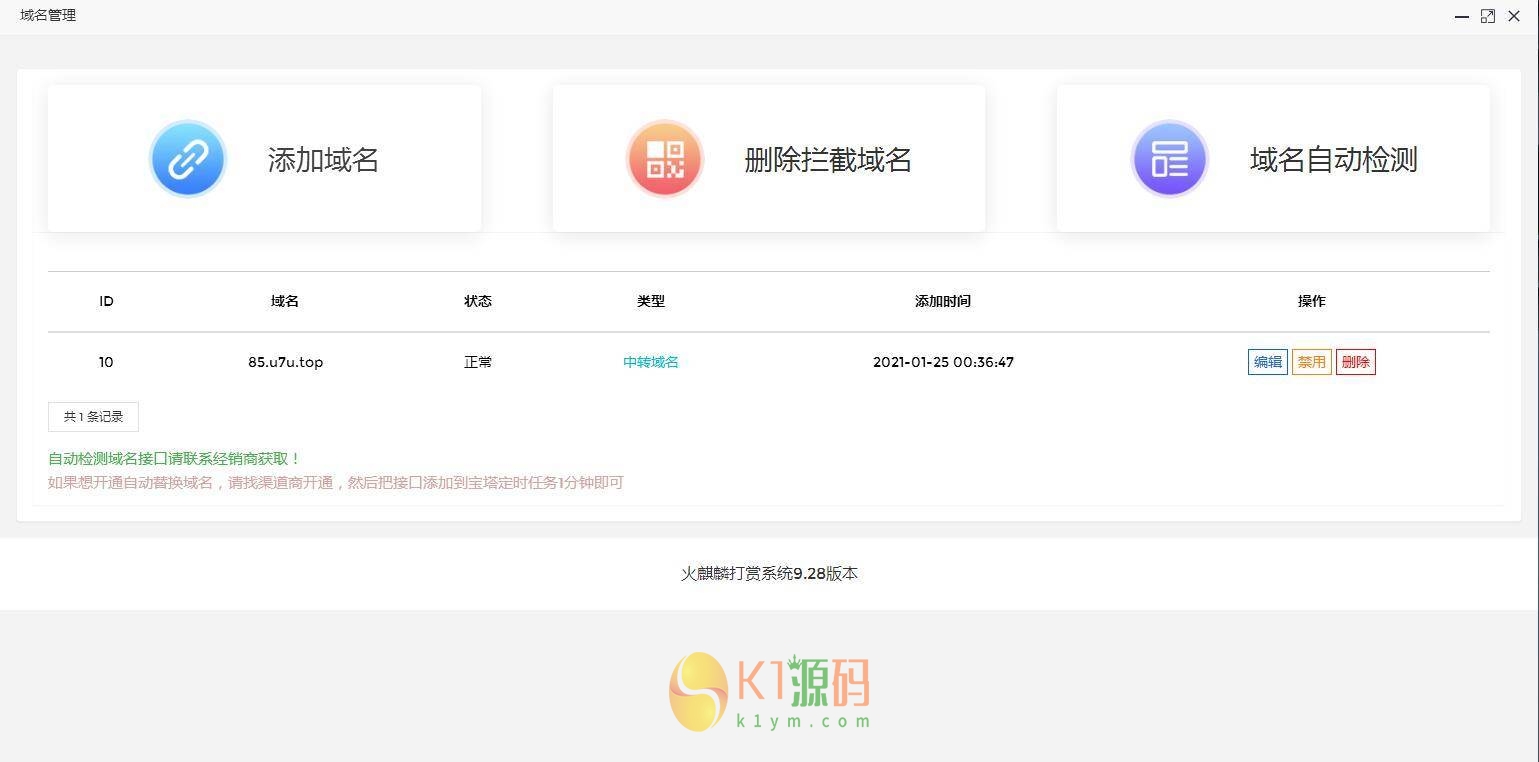Open 添加域名 to add a new domain
The image size is (1539, 762).
[x=322, y=160]
